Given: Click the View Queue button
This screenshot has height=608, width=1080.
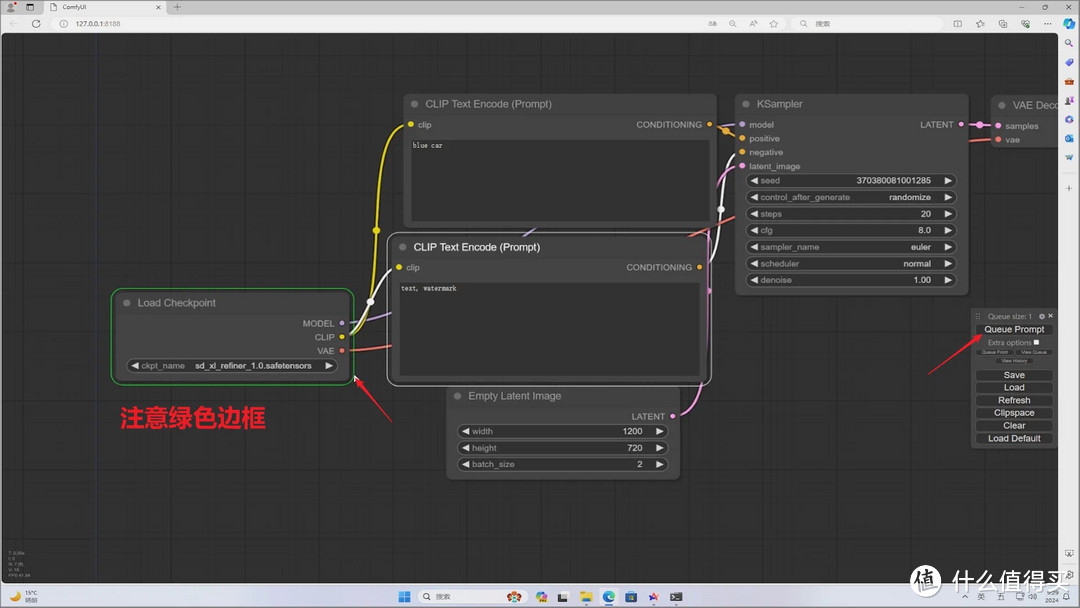Looking at the screenshot, I should [1034, 352].
